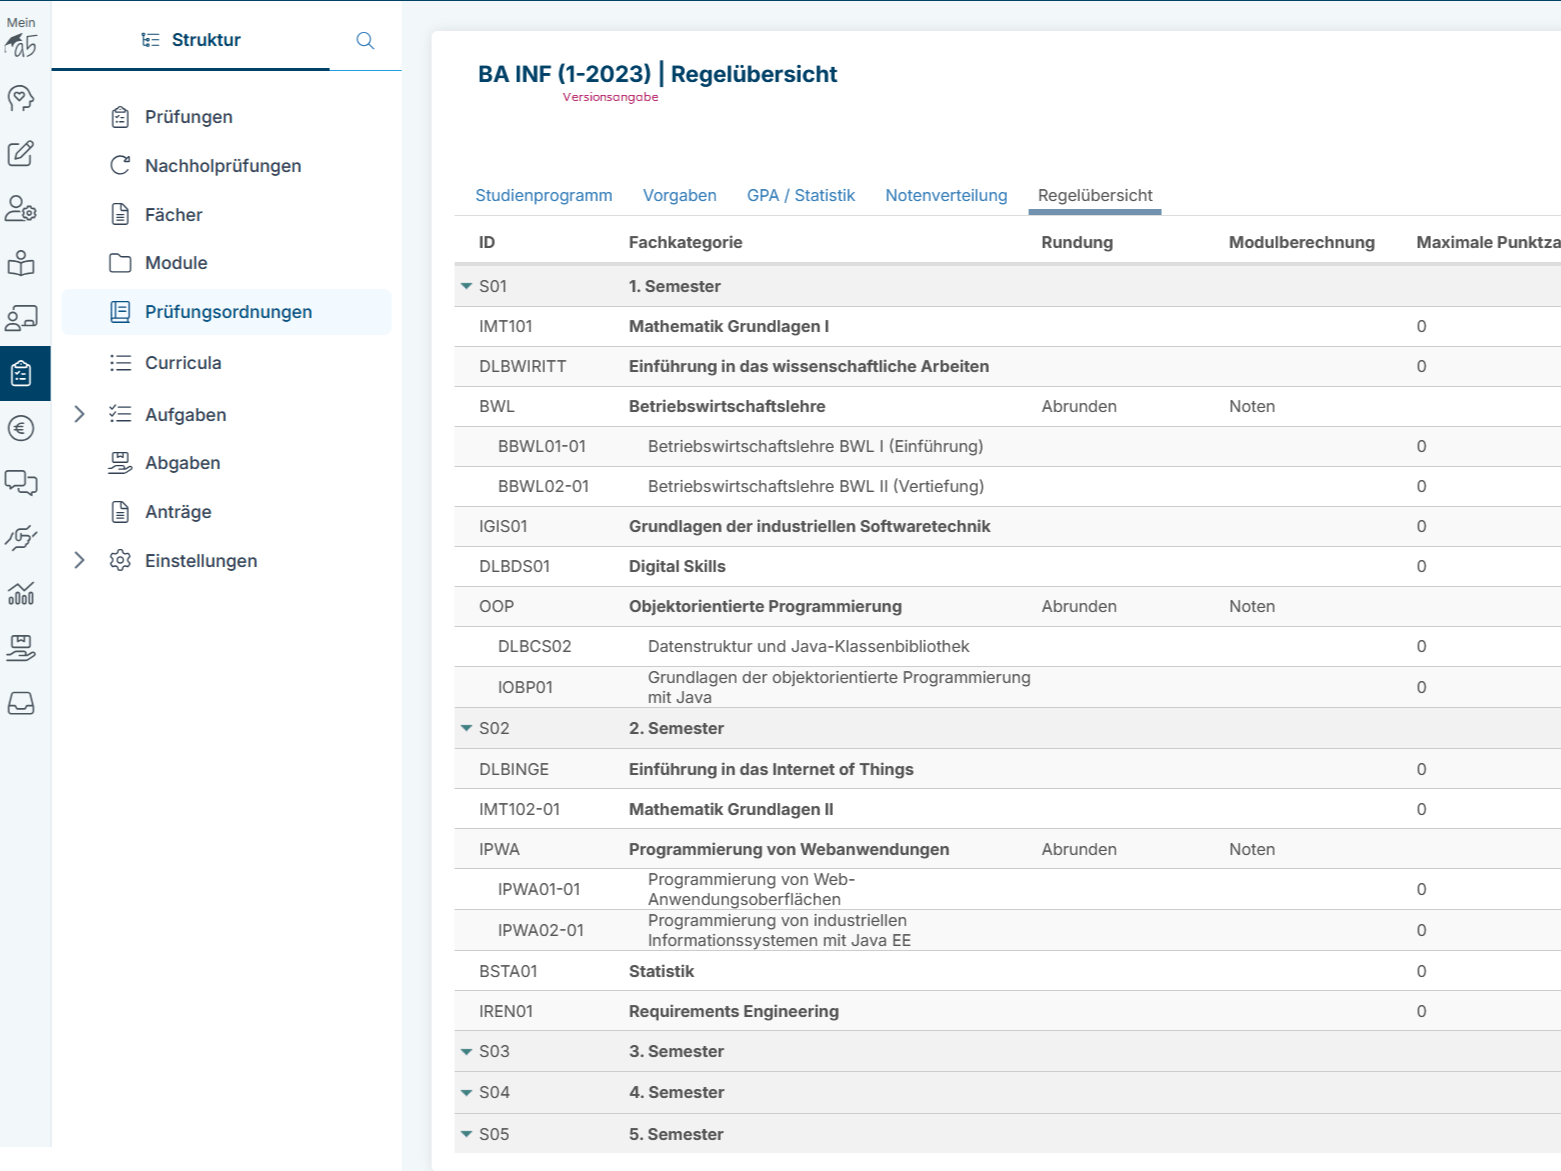Expand the Einstellungen entry
The image size is (1561, 1171).
click(80, 561)
